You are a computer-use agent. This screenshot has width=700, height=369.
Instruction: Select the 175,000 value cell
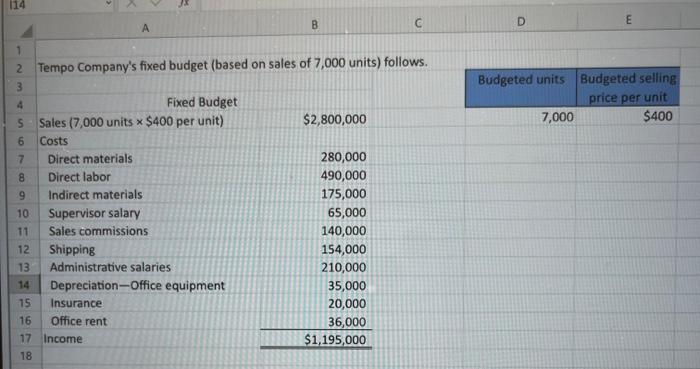[343, 194]
